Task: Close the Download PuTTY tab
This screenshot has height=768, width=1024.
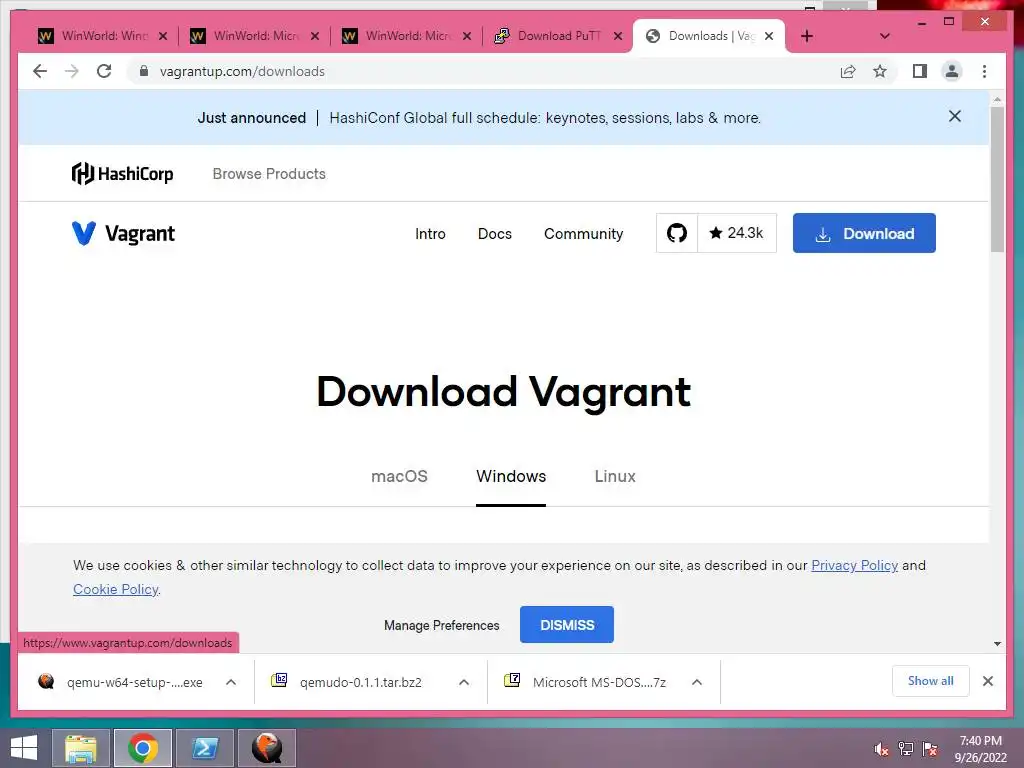Action: click(618, 36)
